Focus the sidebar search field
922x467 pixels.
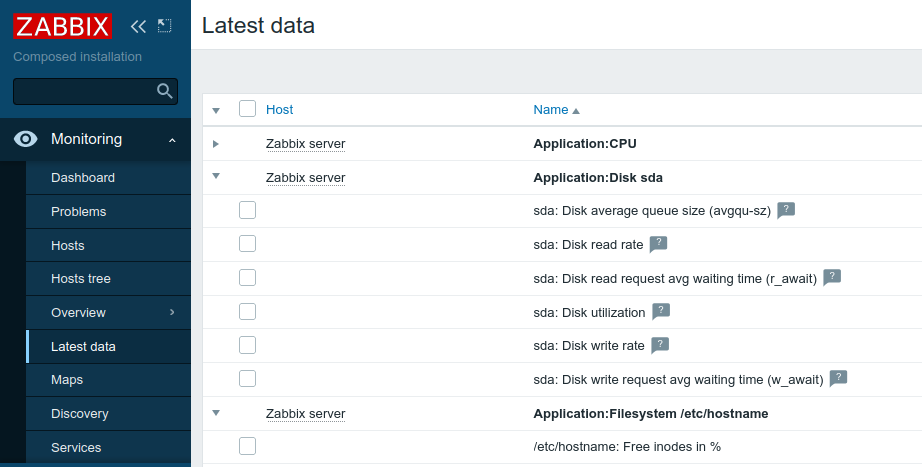point(84,92)
